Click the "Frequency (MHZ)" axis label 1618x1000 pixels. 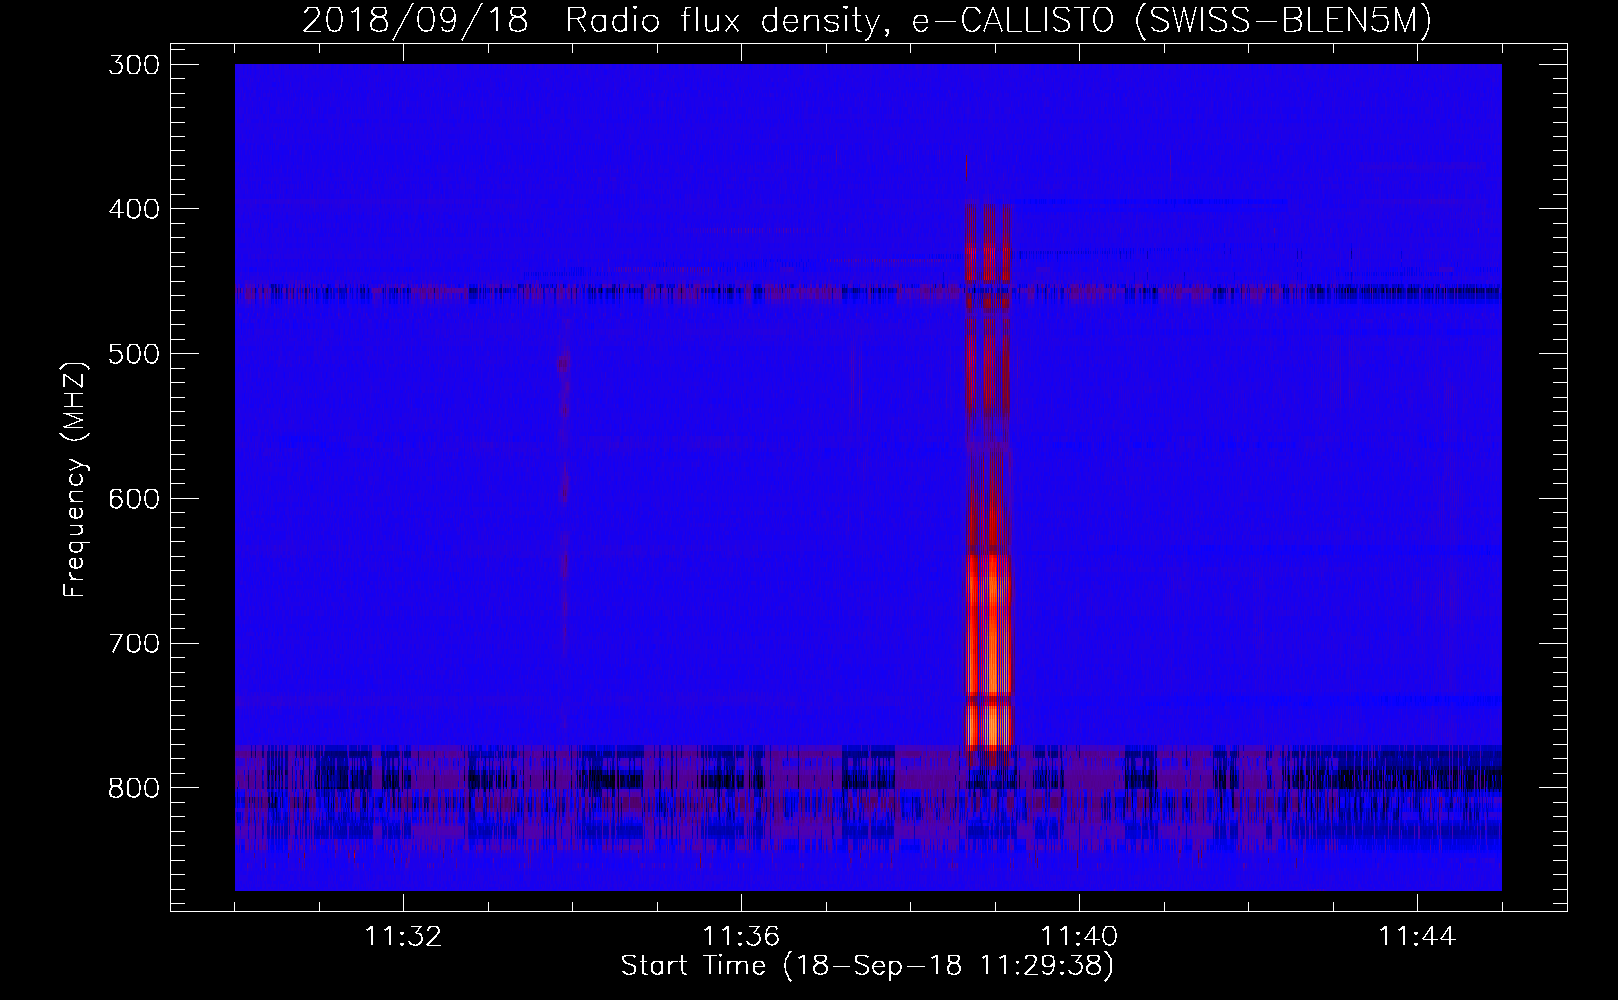(x=75, y=479)
